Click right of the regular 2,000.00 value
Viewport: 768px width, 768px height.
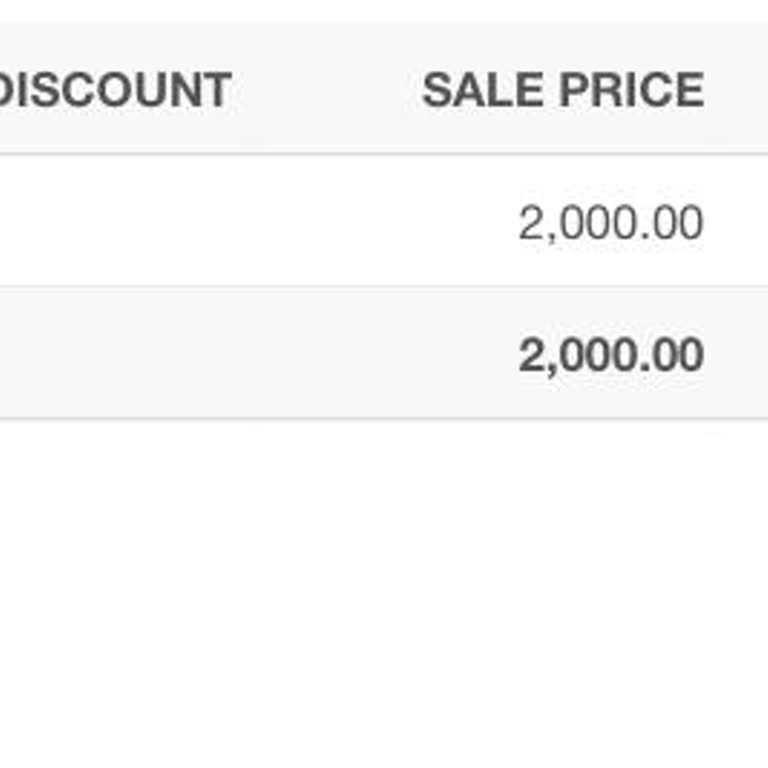[x=738, y=222]
